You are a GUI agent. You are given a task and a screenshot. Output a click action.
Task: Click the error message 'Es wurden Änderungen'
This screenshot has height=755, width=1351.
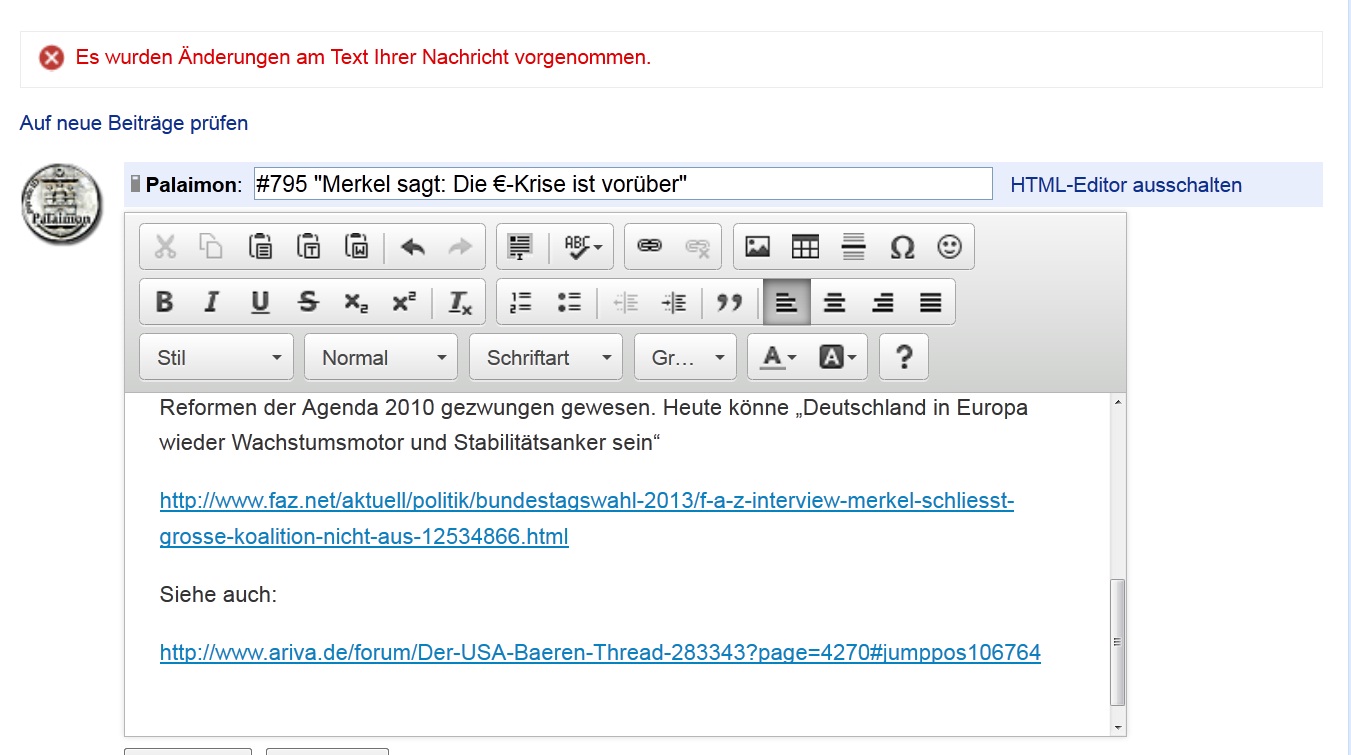[363, 57]
